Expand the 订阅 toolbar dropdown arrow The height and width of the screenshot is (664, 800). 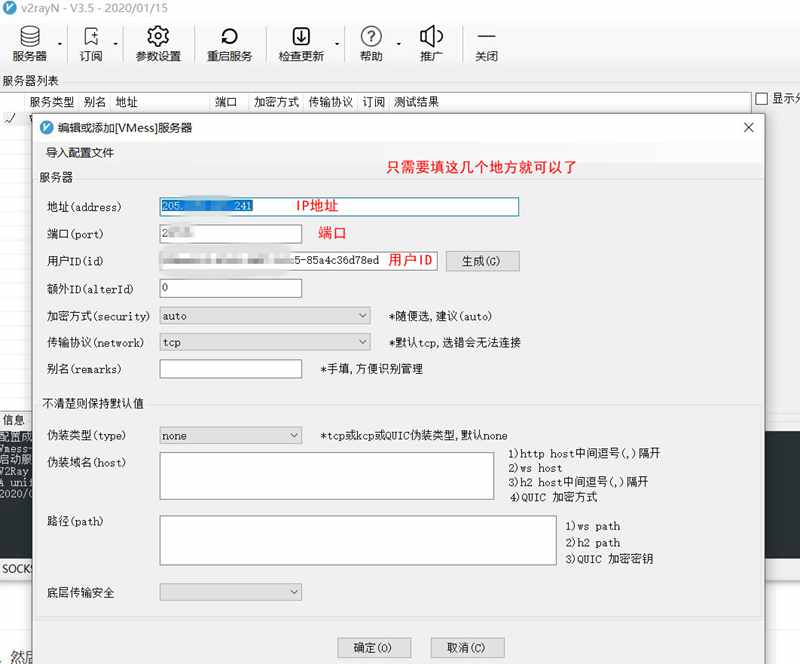tap(115, 44)
